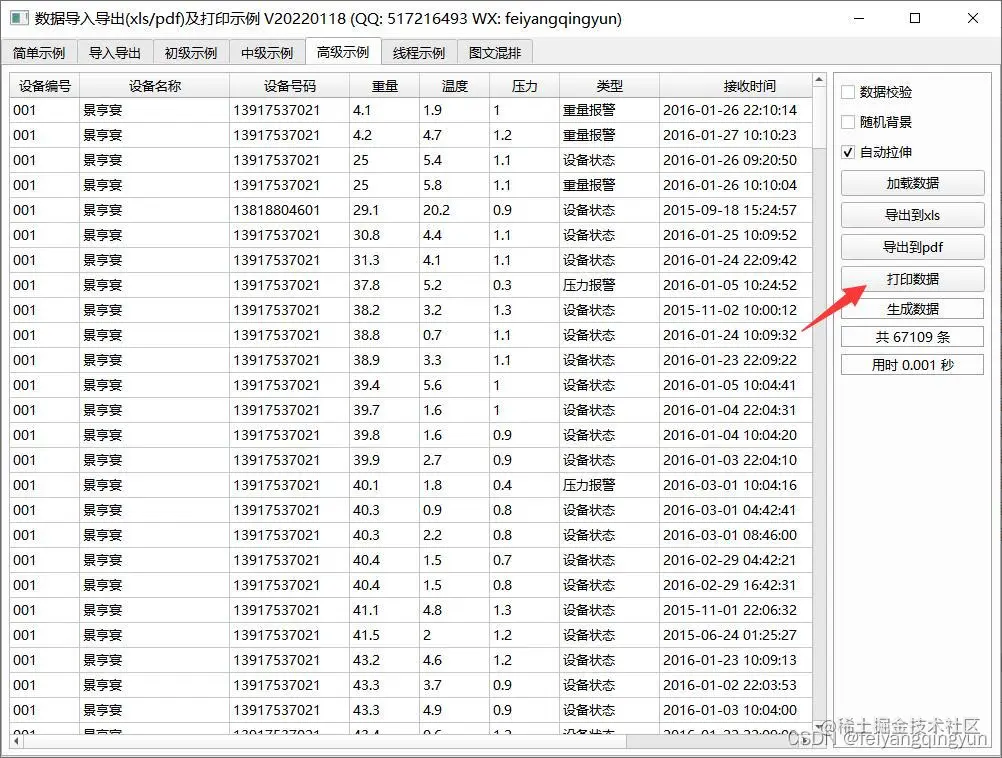Select timestamp 2015-11-02 10:00:12
The width and height of the screenshot is (1002, 758).
[736, 310]
